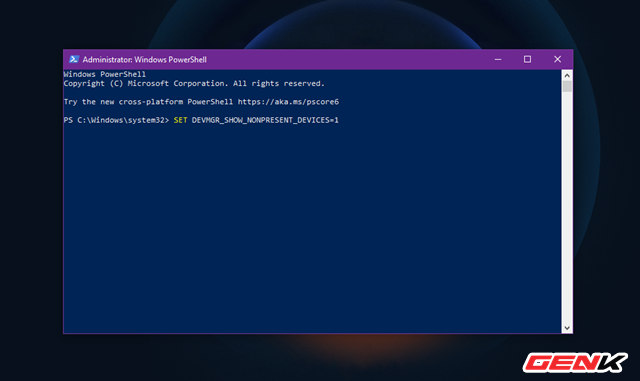Click the Microsoft Corporation copyright line
The width and height of the screenshot is (640, 381).
coord(194,84)
